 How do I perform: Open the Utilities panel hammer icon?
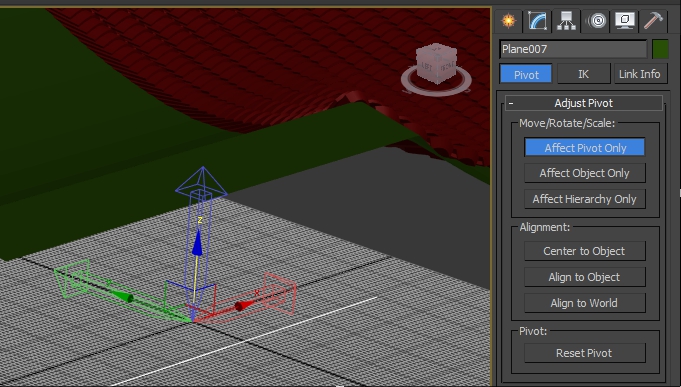654,20
